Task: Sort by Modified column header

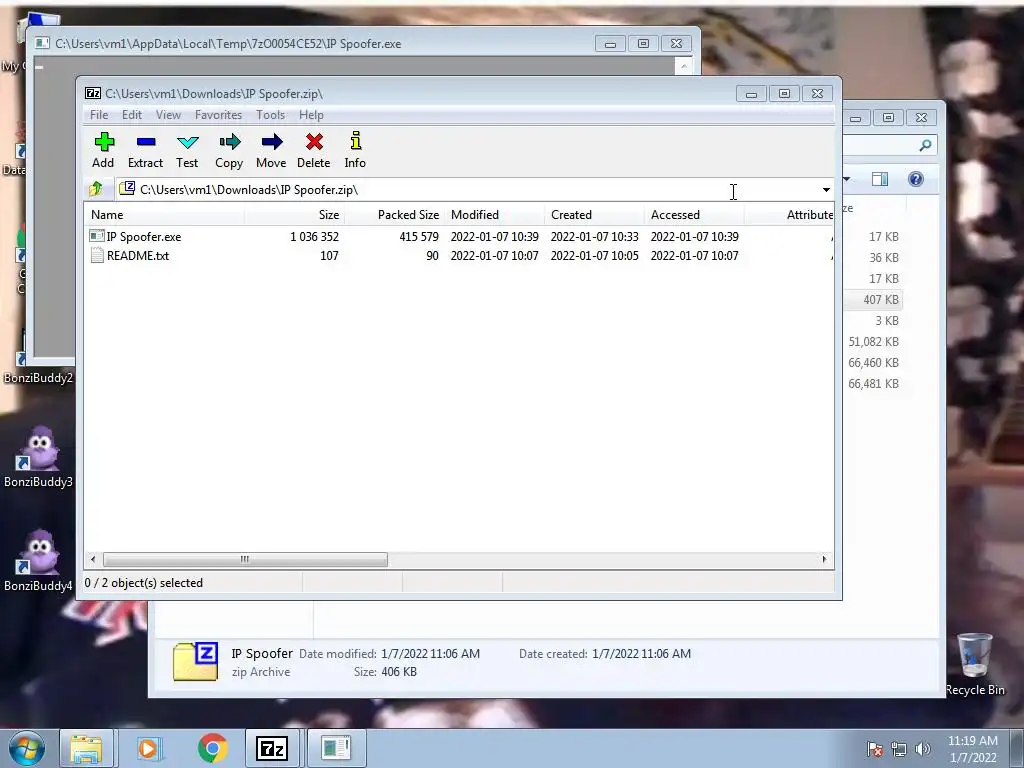Action: pos(494,215)
